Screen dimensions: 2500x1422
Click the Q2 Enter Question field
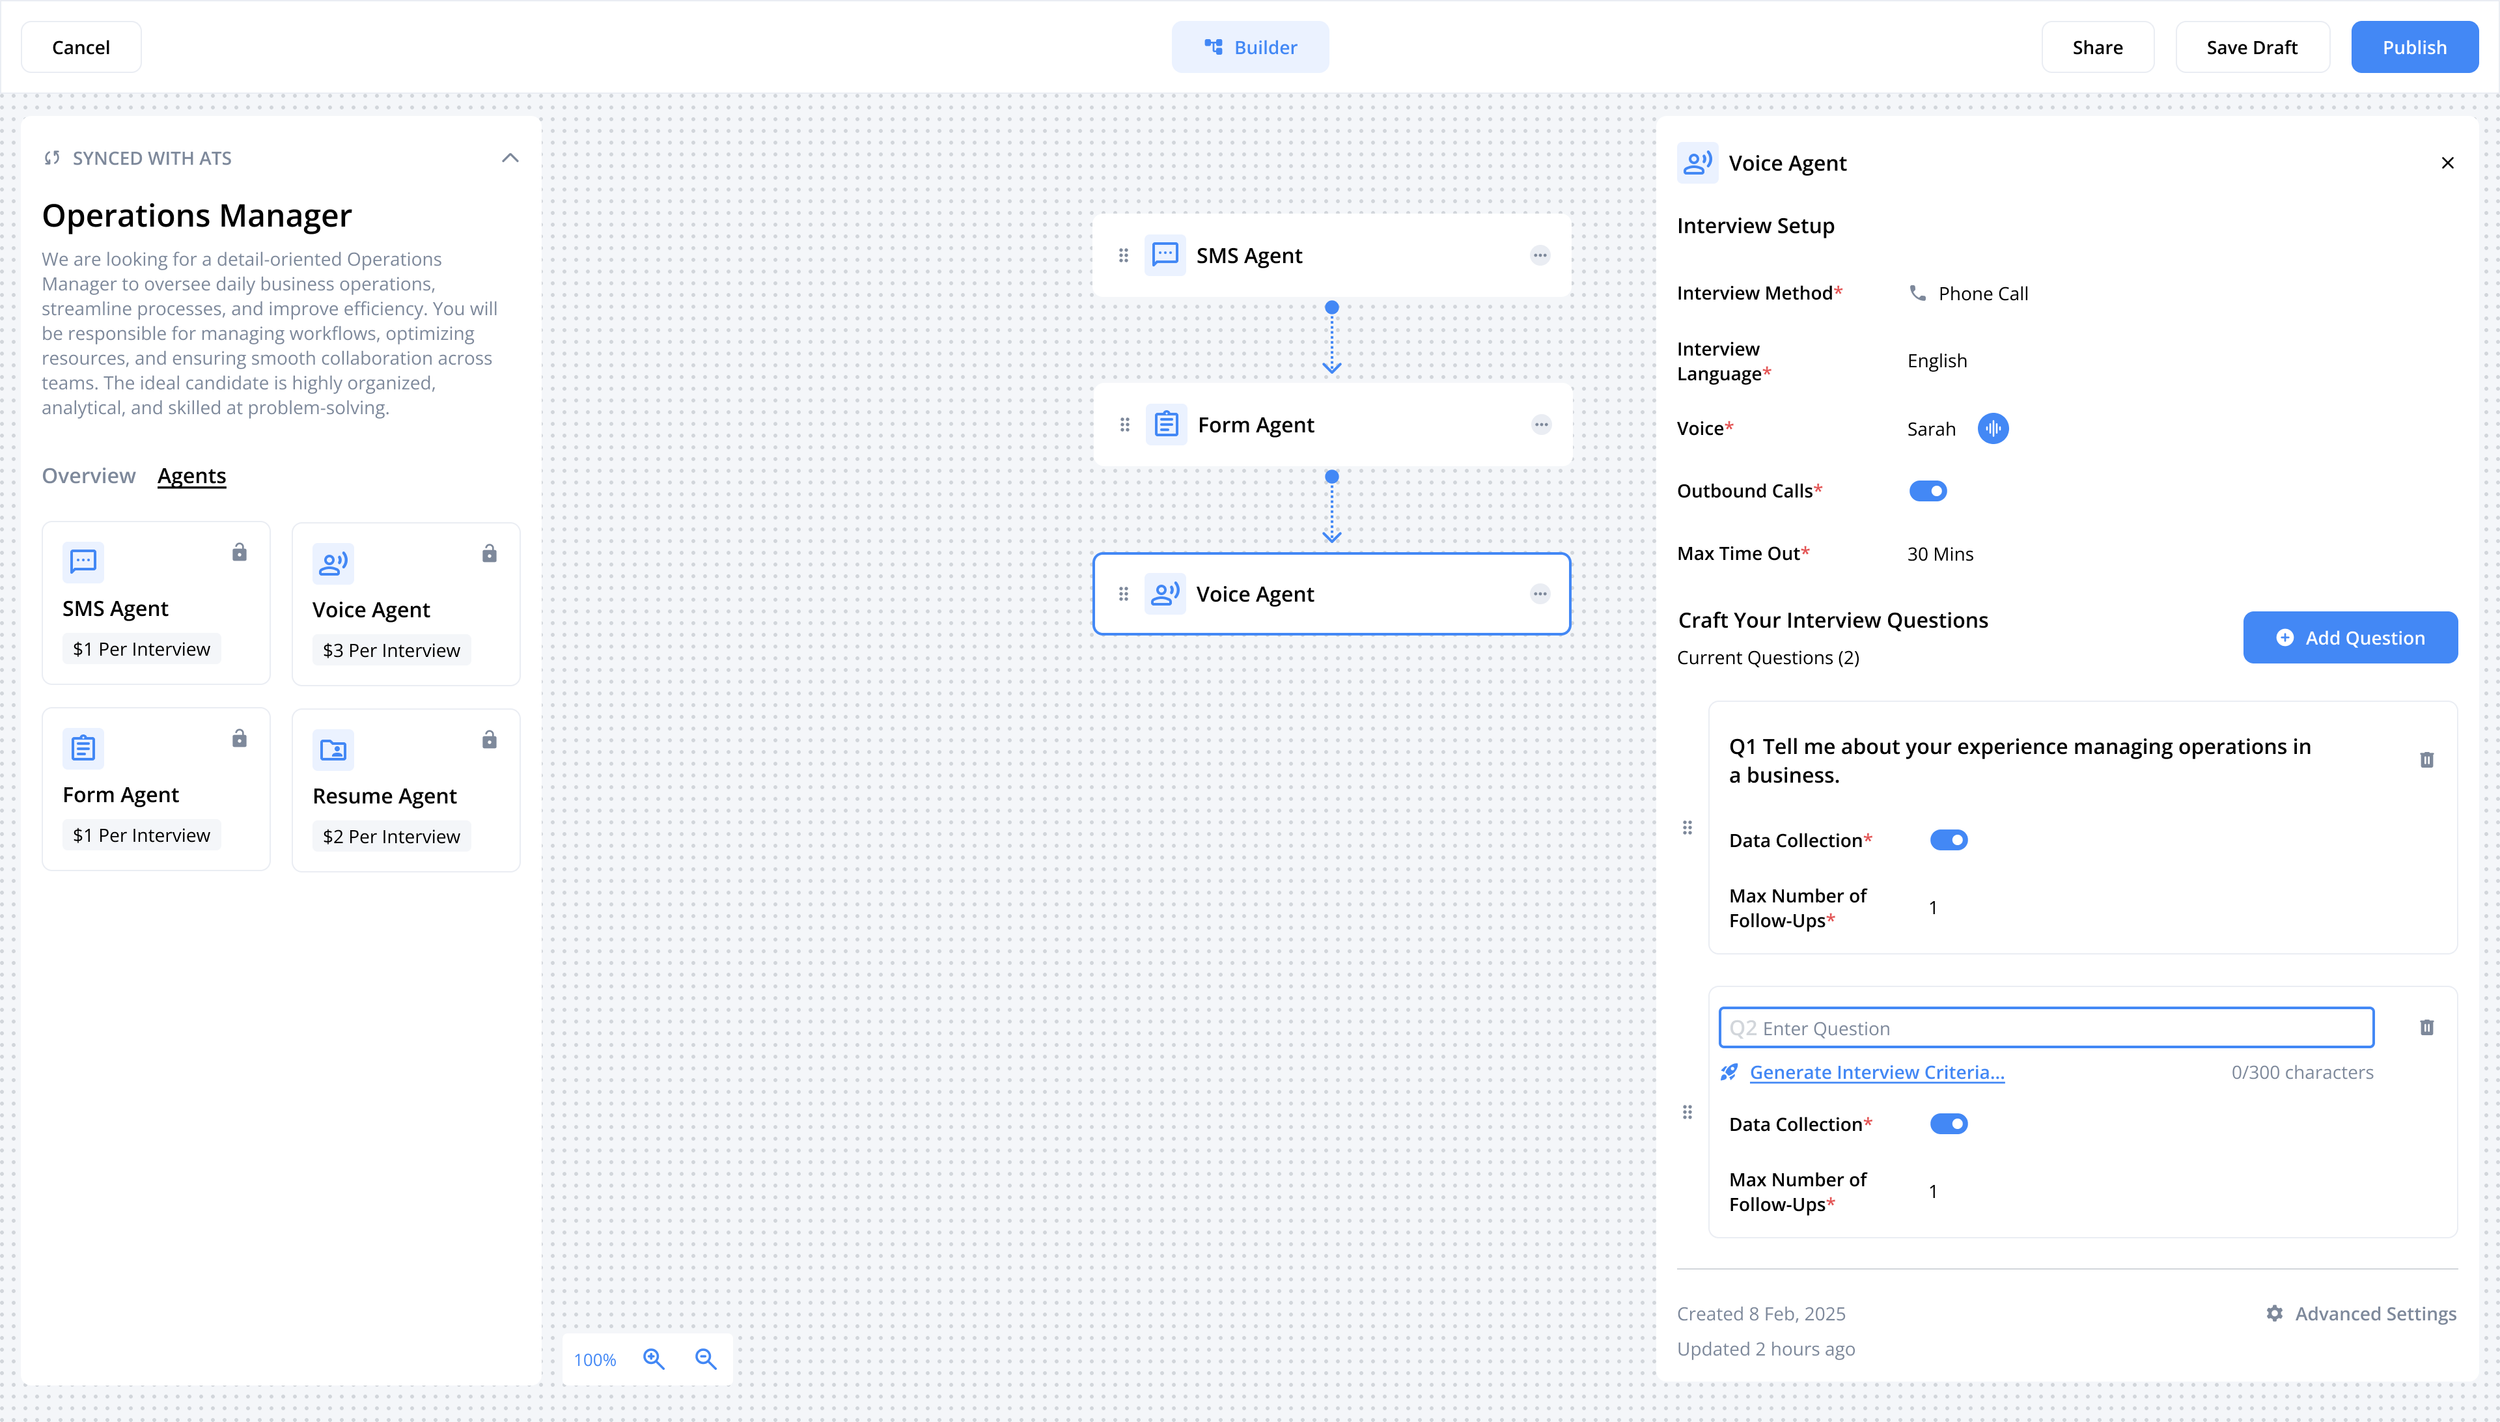tap(2045, 1028)
